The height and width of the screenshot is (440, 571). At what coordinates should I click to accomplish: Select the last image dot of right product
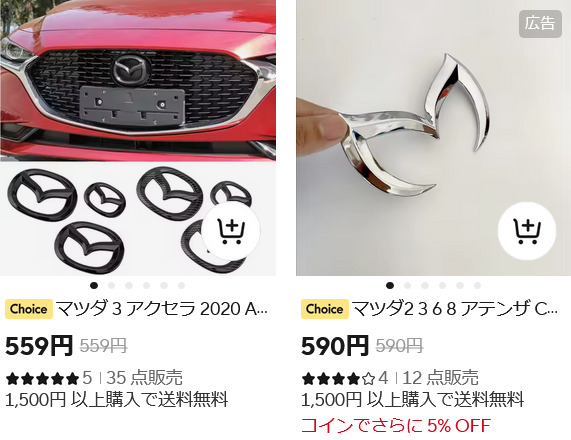point(477,285)
